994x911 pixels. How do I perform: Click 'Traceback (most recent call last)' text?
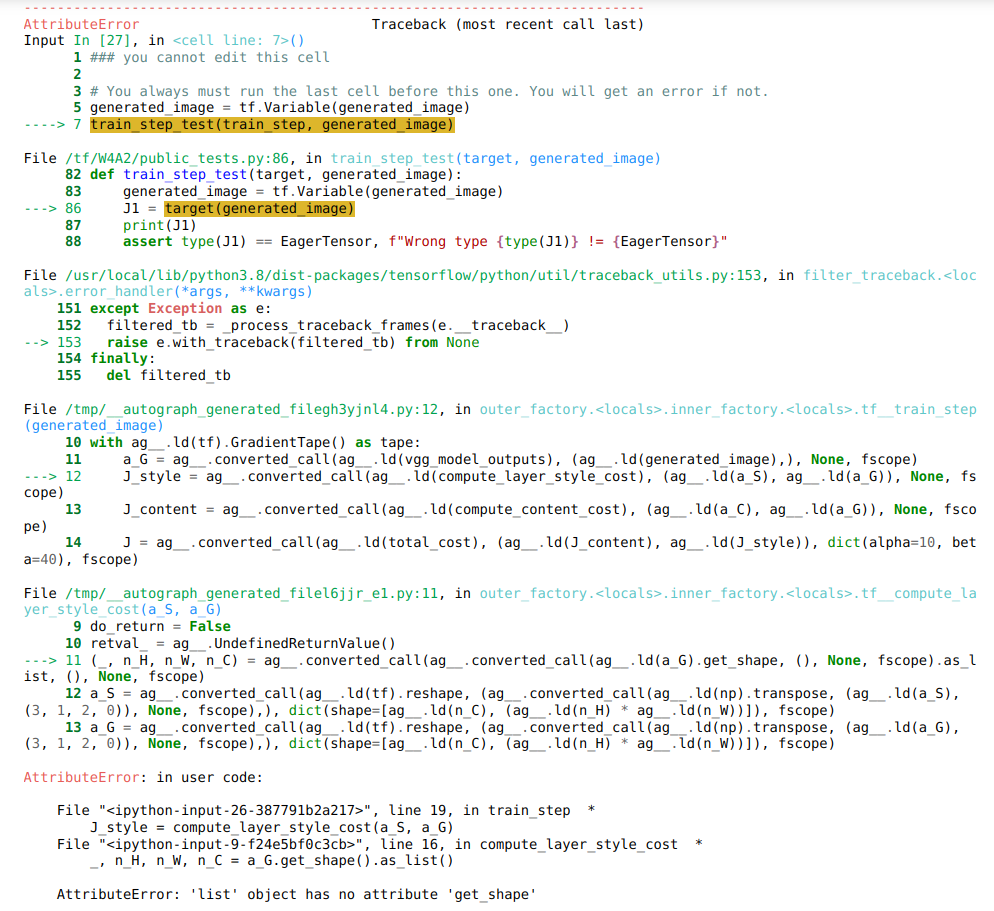pyautogui.click(x=507, y=24)
